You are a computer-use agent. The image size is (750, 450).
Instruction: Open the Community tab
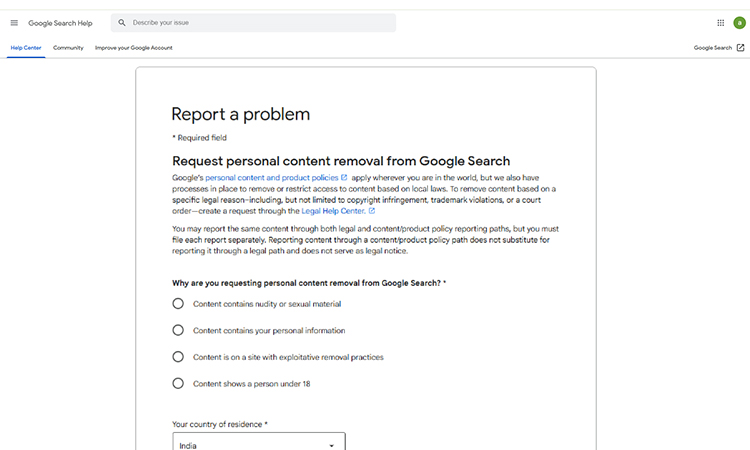[68, 47]
